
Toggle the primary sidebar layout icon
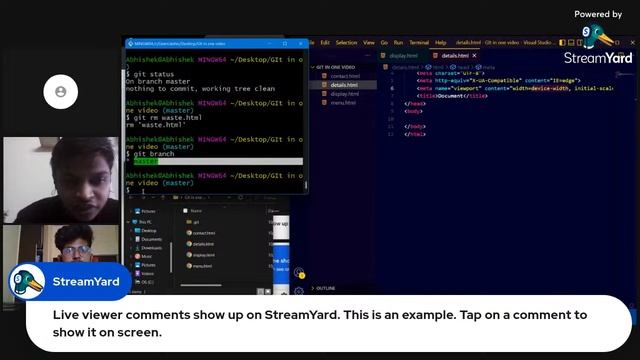[x=562, y=42]
